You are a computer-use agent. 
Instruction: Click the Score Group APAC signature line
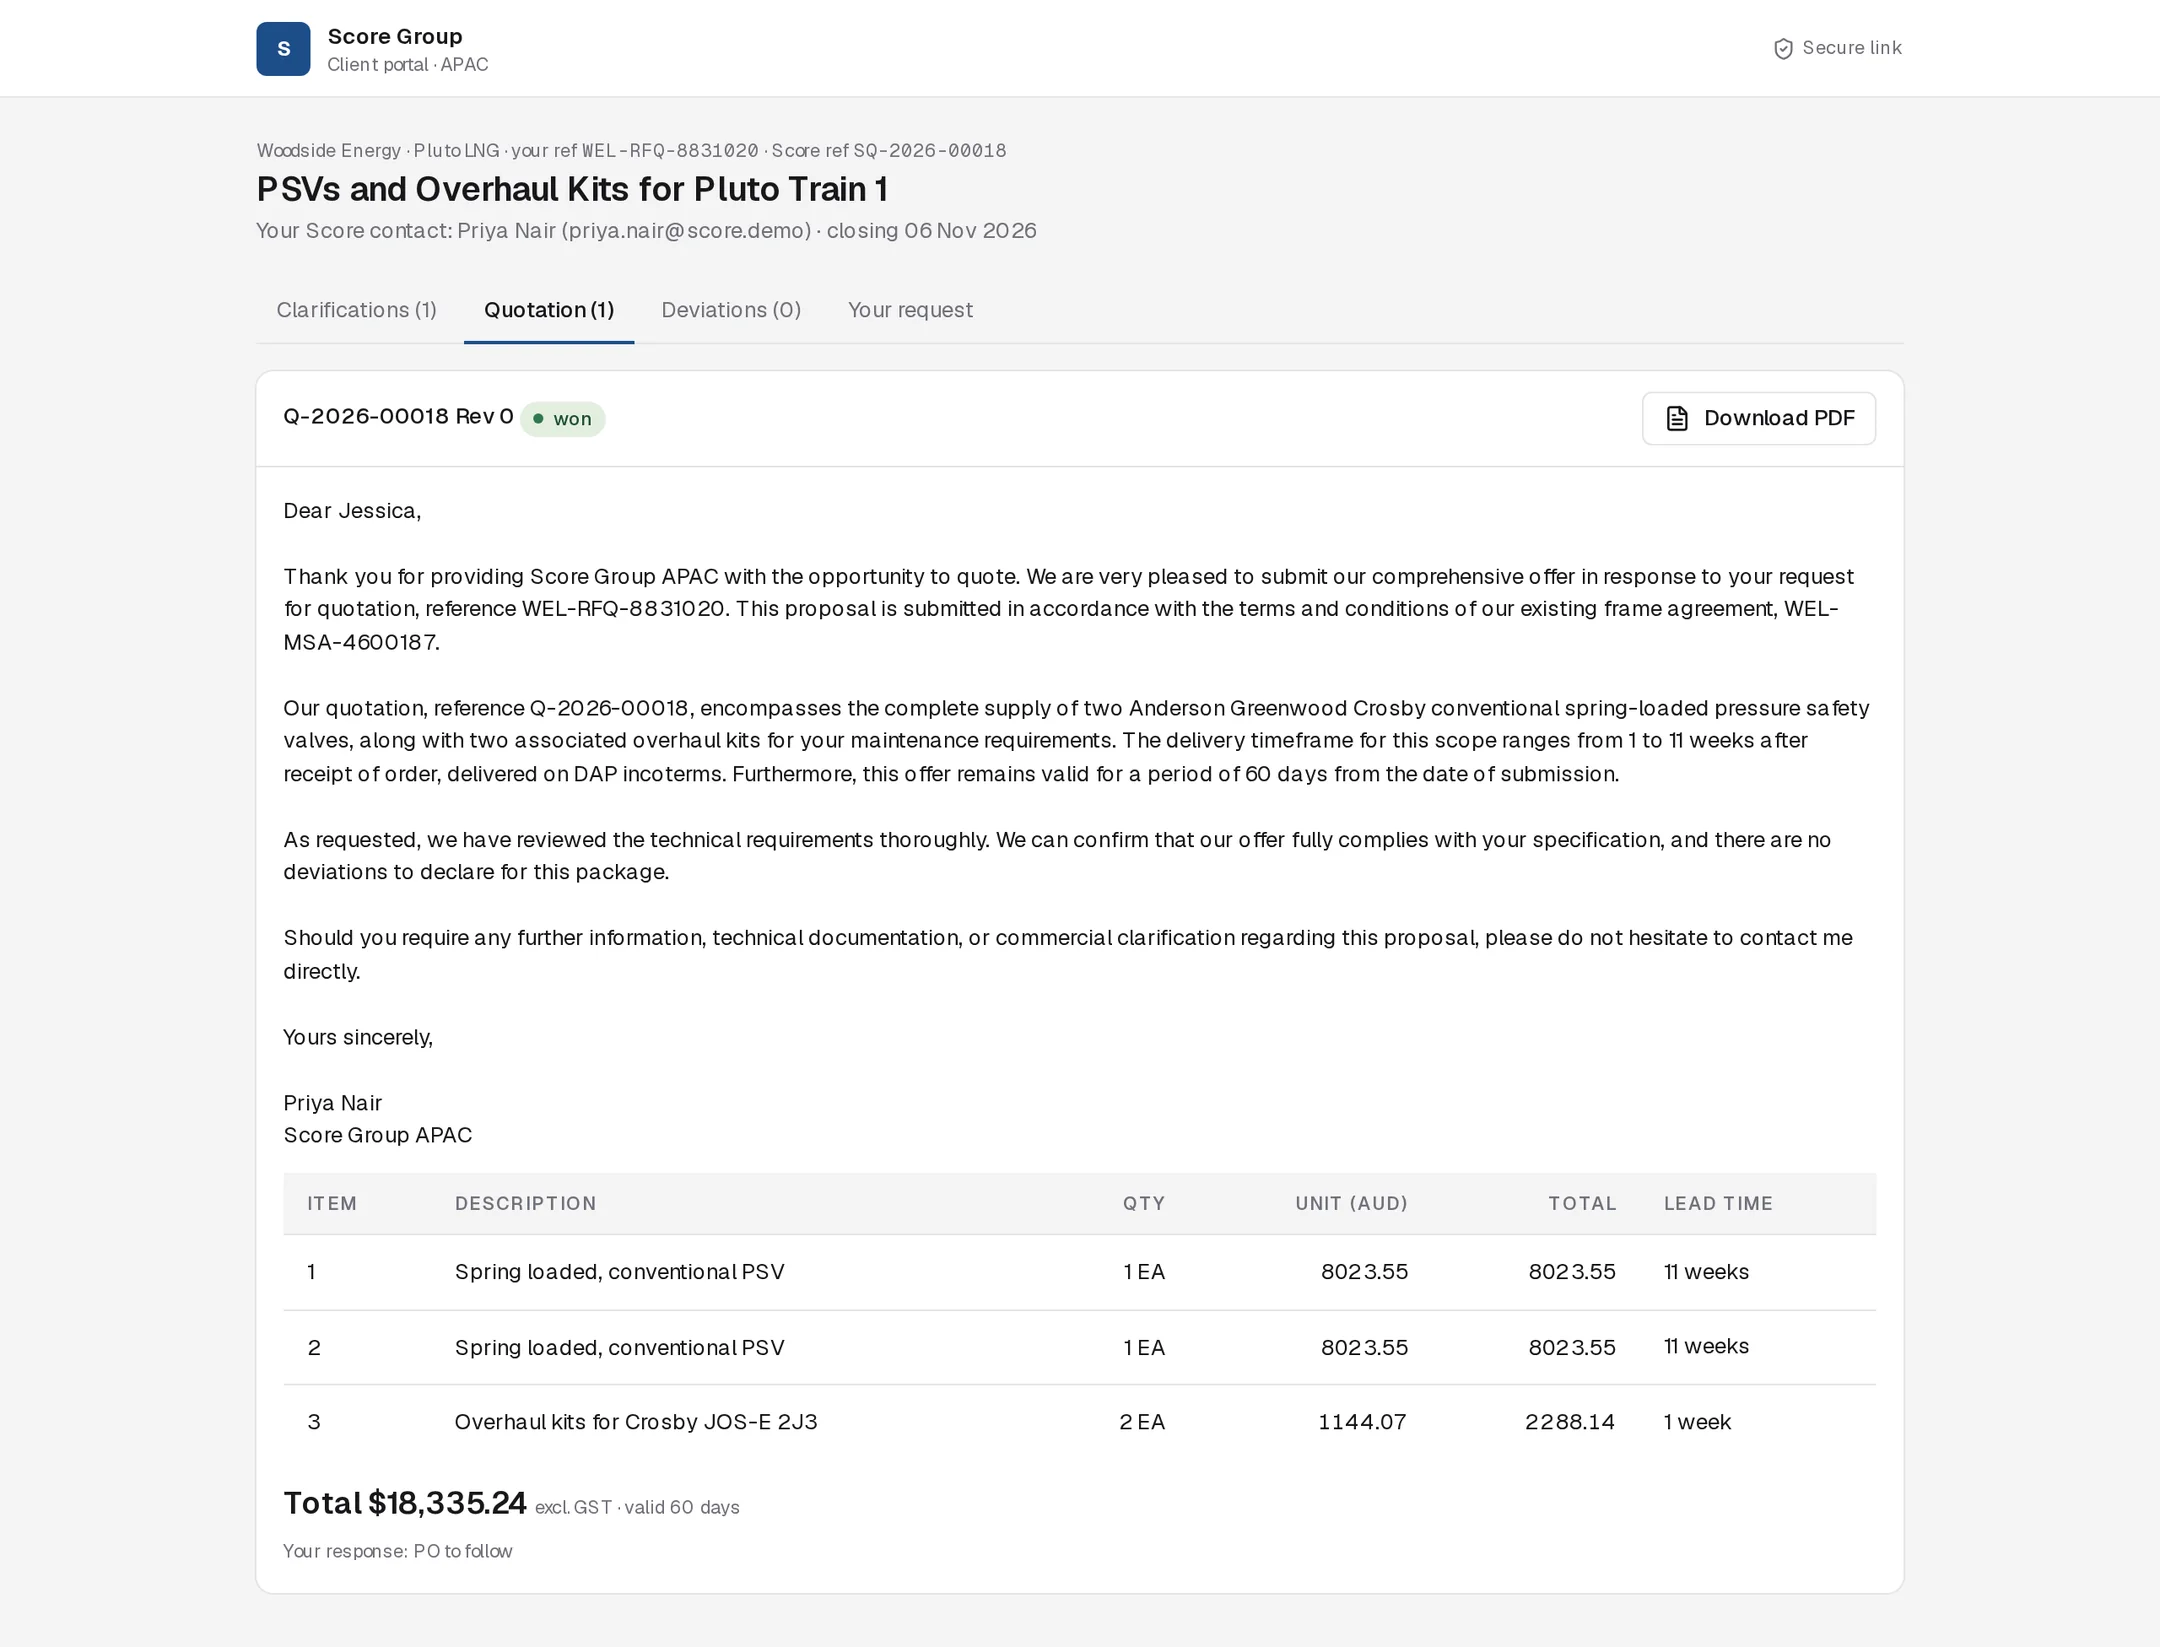click(378, 1136)
